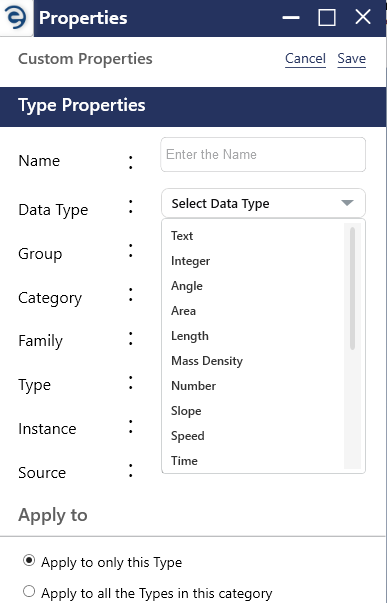Viewport: 387px width, 603px height.
Task: Pick Area as the data type
Action: 183,311
